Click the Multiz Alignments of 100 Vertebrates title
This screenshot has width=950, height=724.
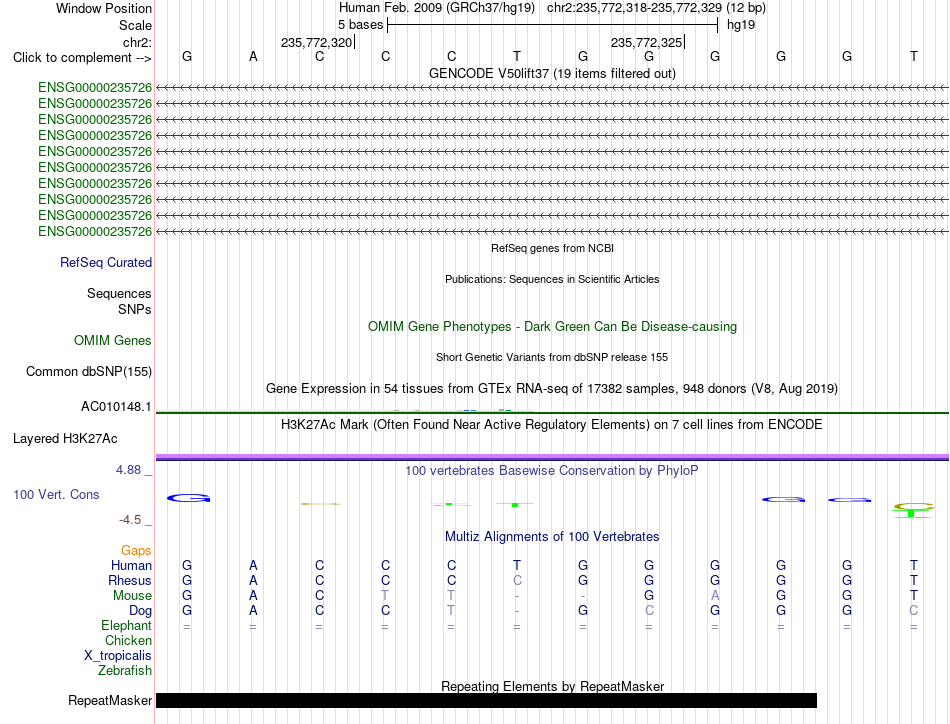[x=552, y=536]
